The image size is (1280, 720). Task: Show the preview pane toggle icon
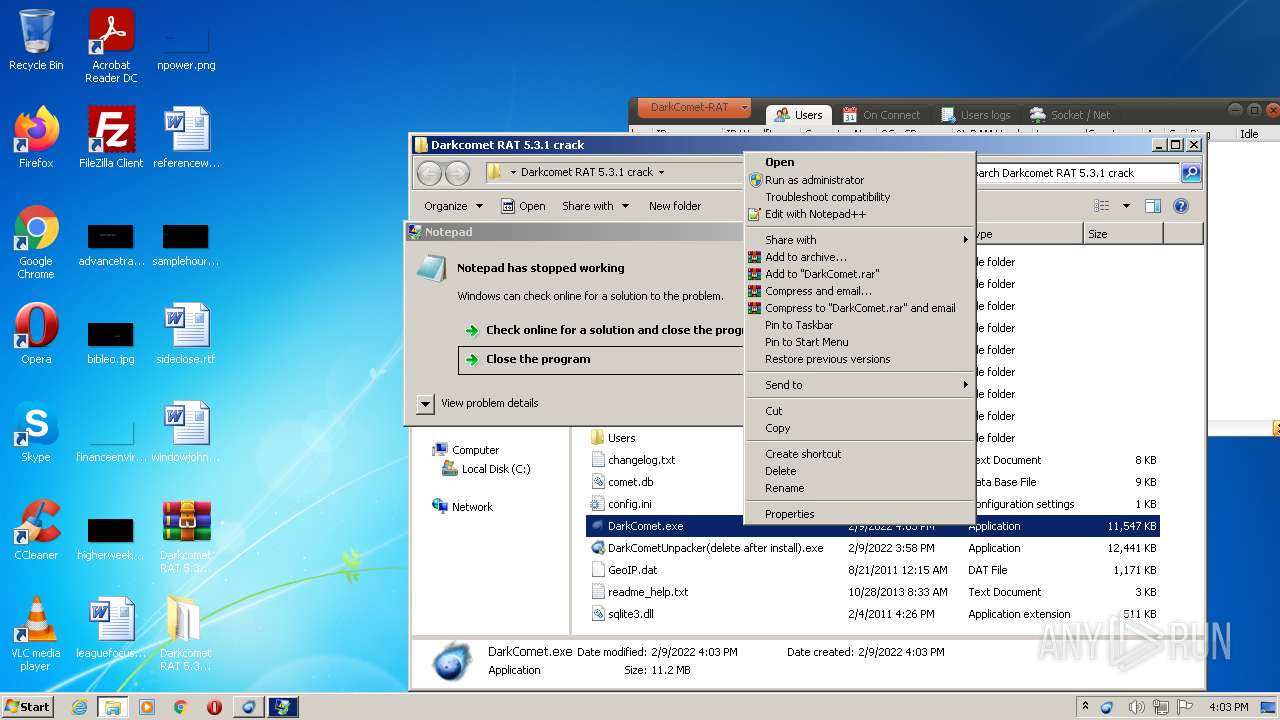[1153, 206]
